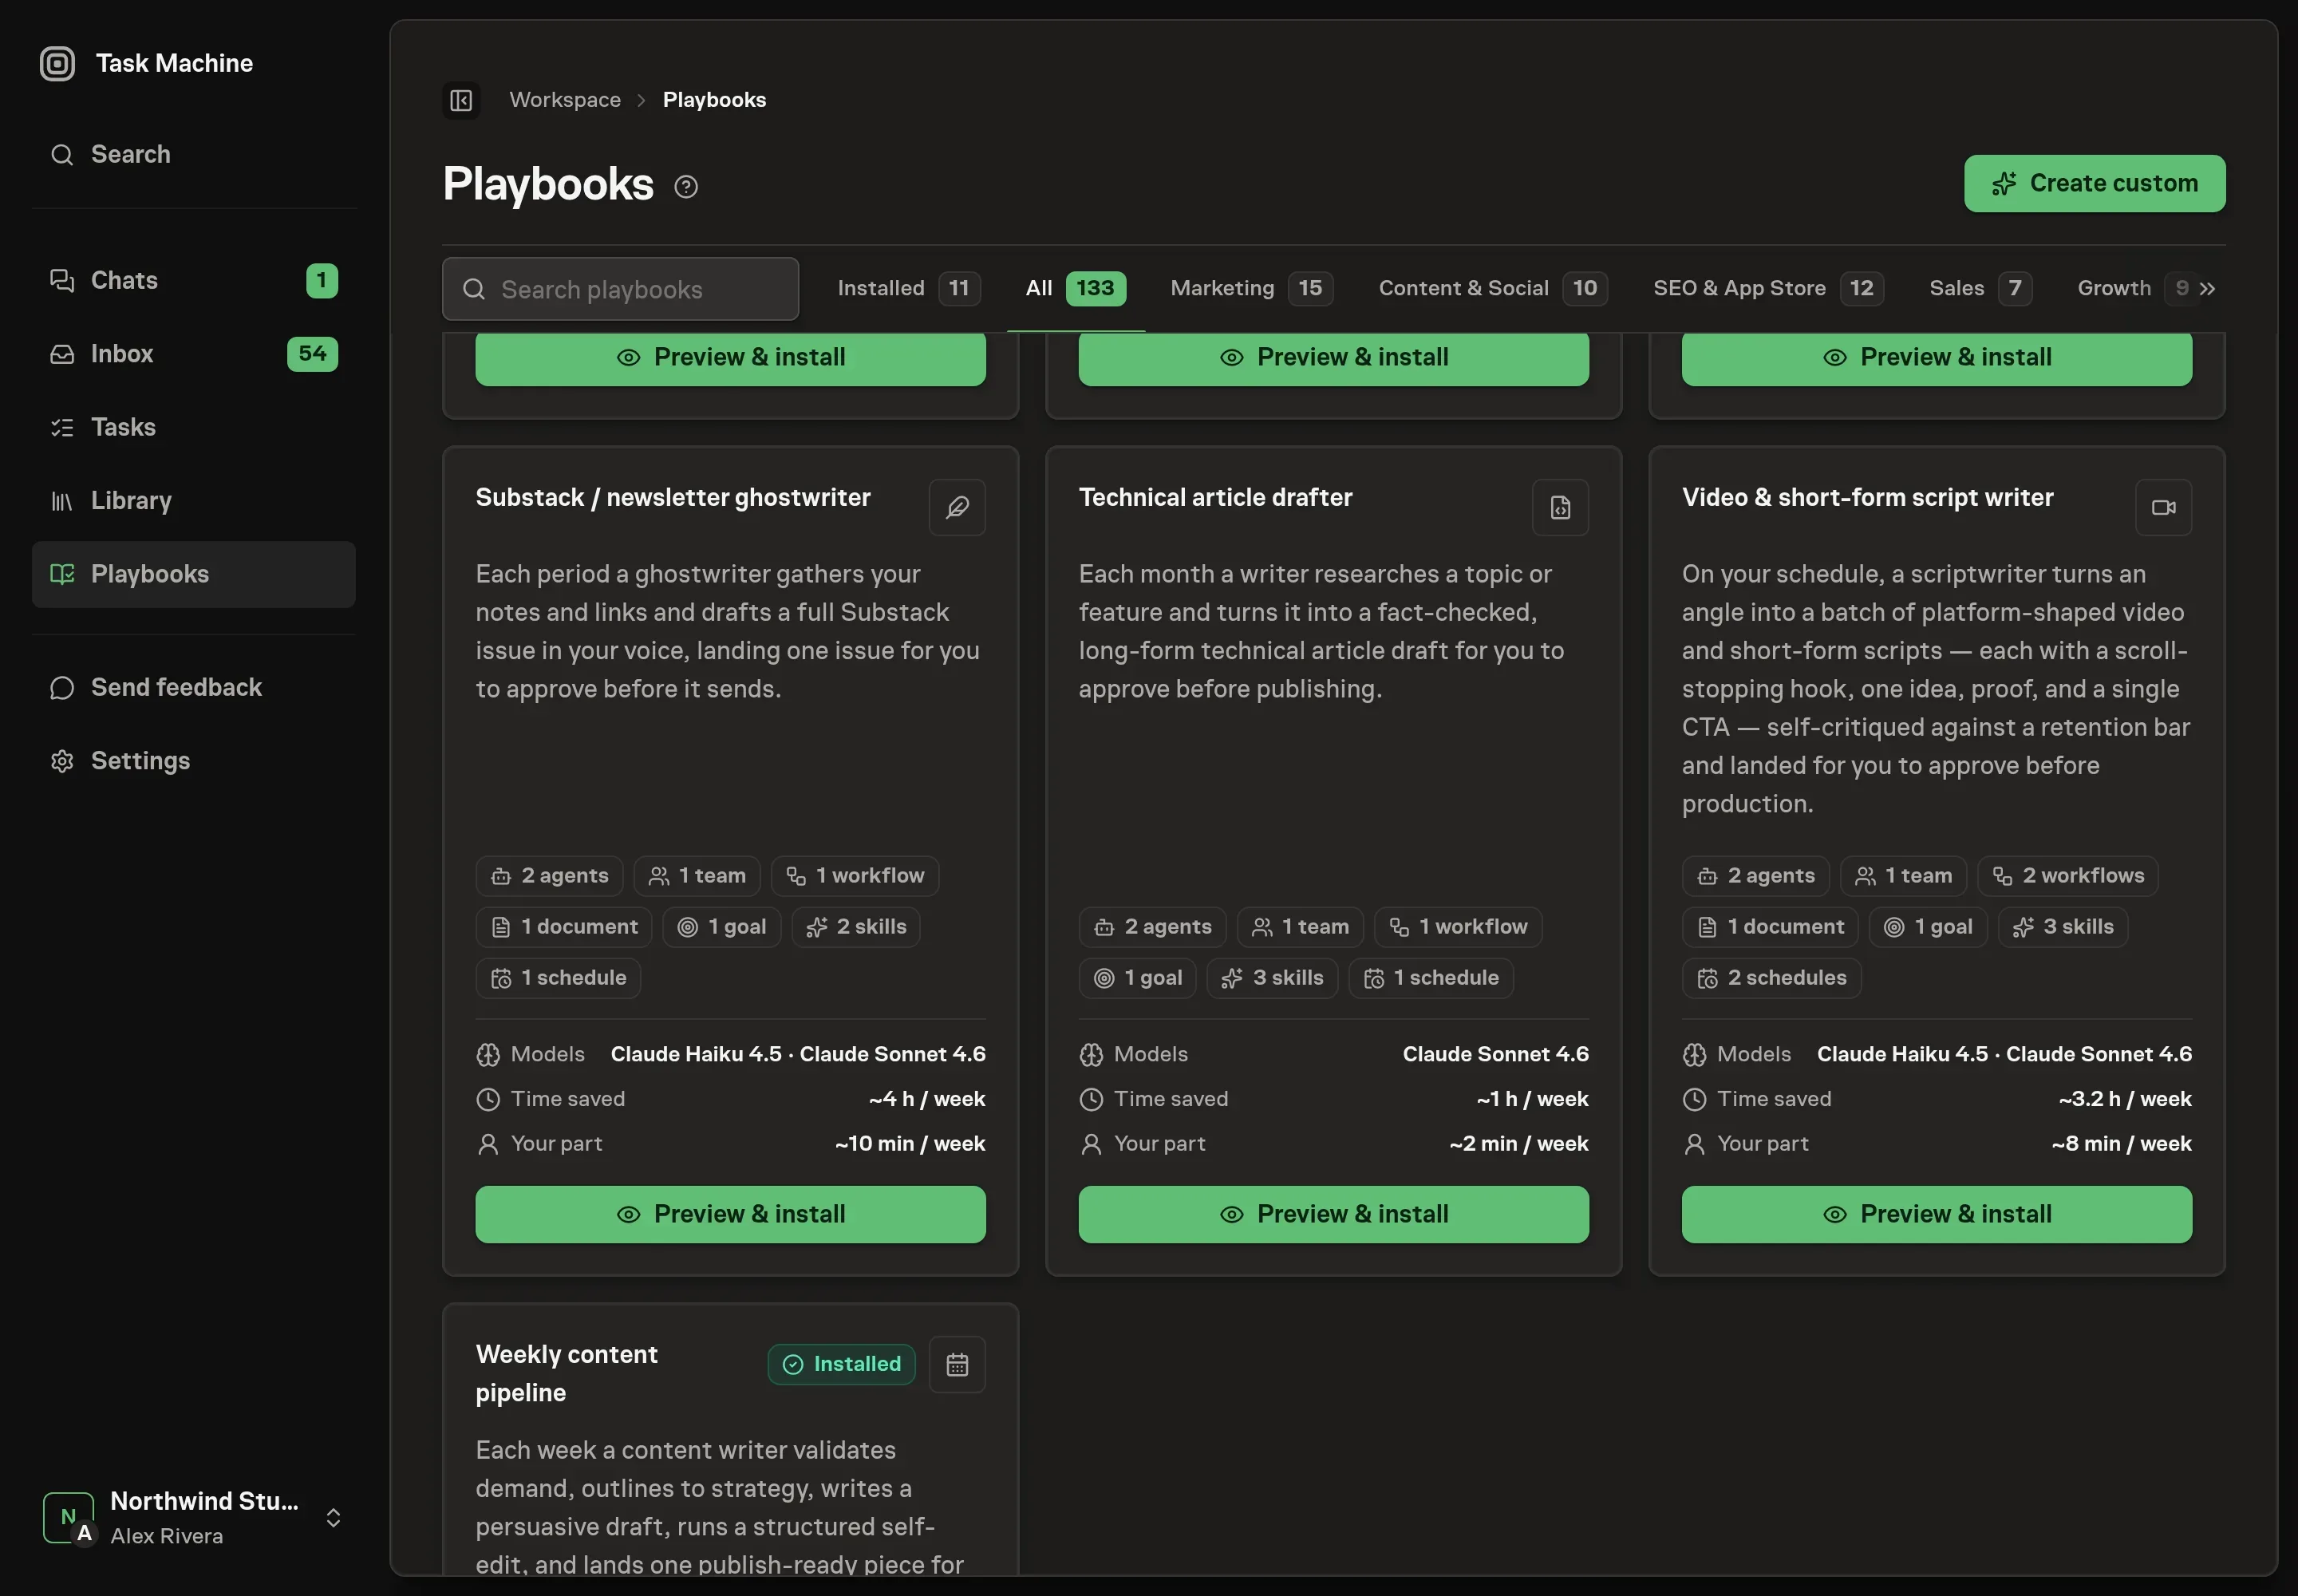Open the Content & Social tab

pos(1492,289)
